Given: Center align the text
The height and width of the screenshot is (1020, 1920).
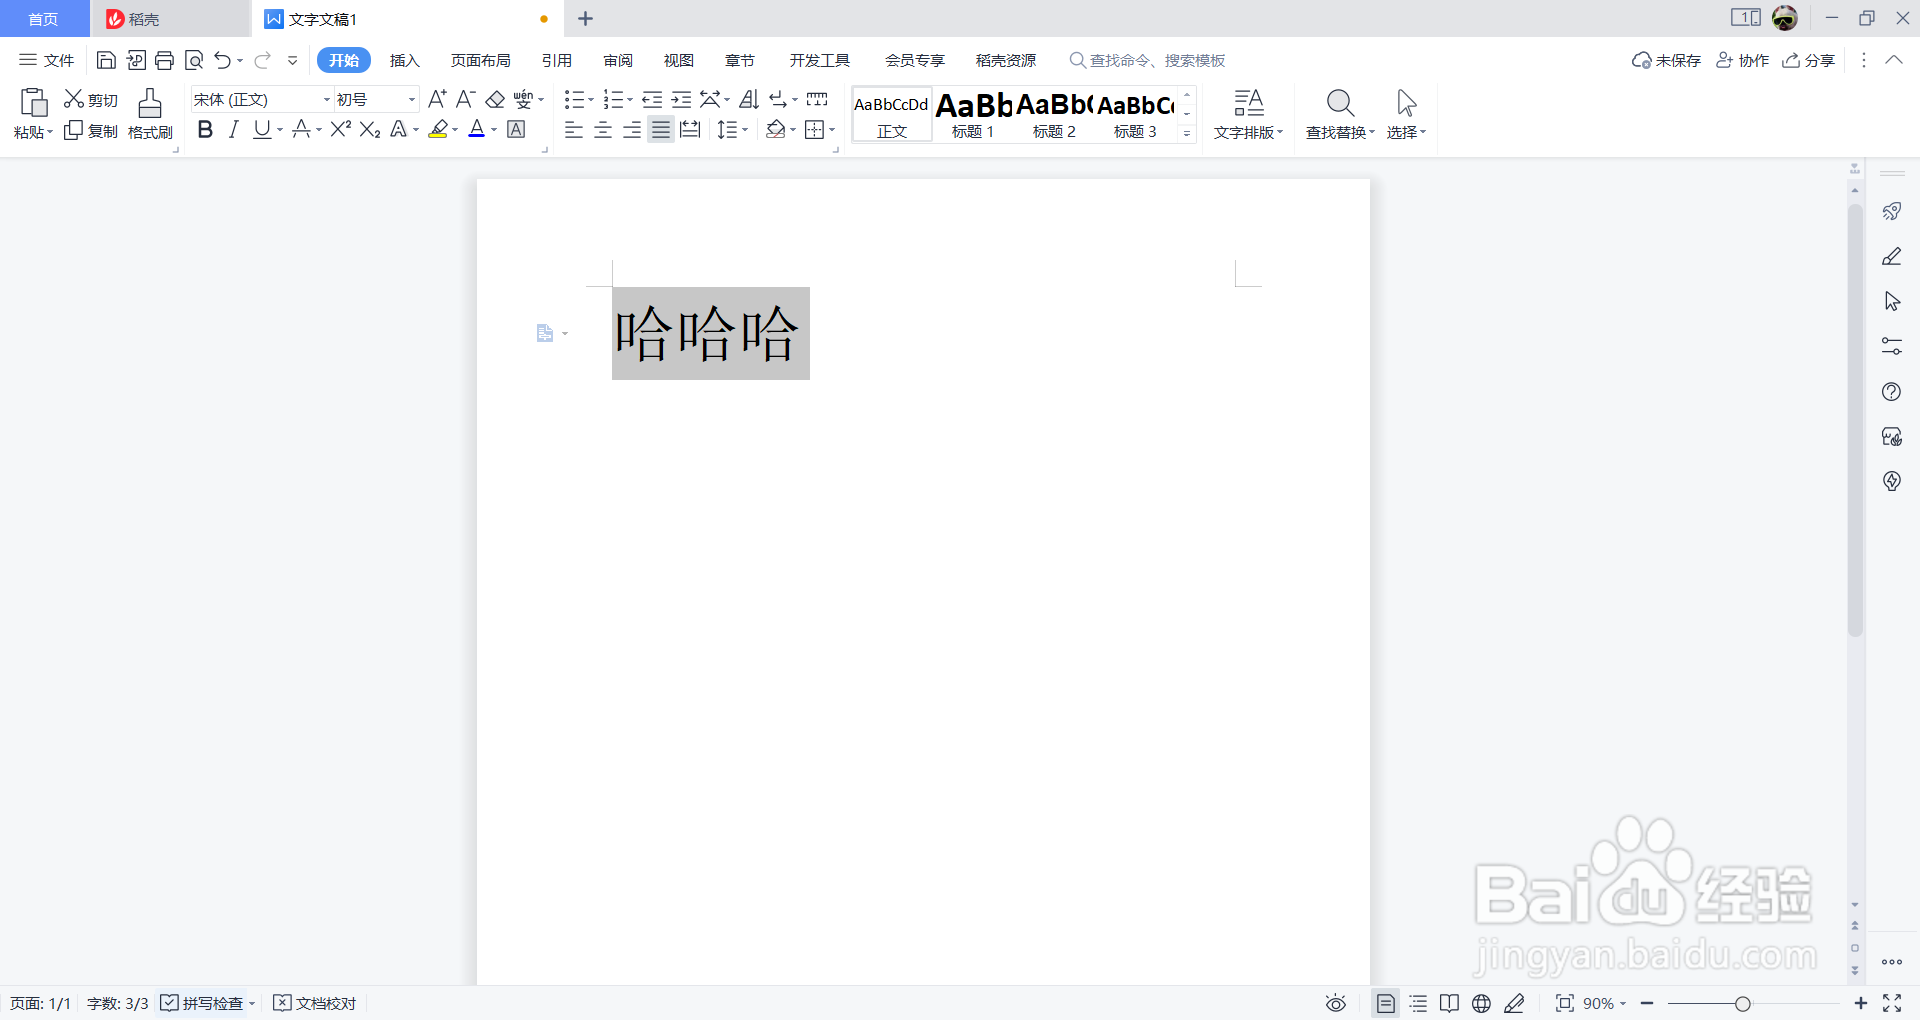Looking at the screenshot, I should coord(603,129).
